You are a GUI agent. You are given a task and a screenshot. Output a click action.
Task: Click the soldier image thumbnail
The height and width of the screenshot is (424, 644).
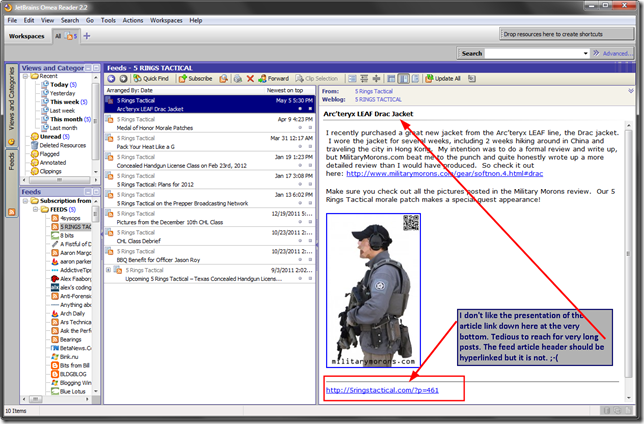[373, 290]
